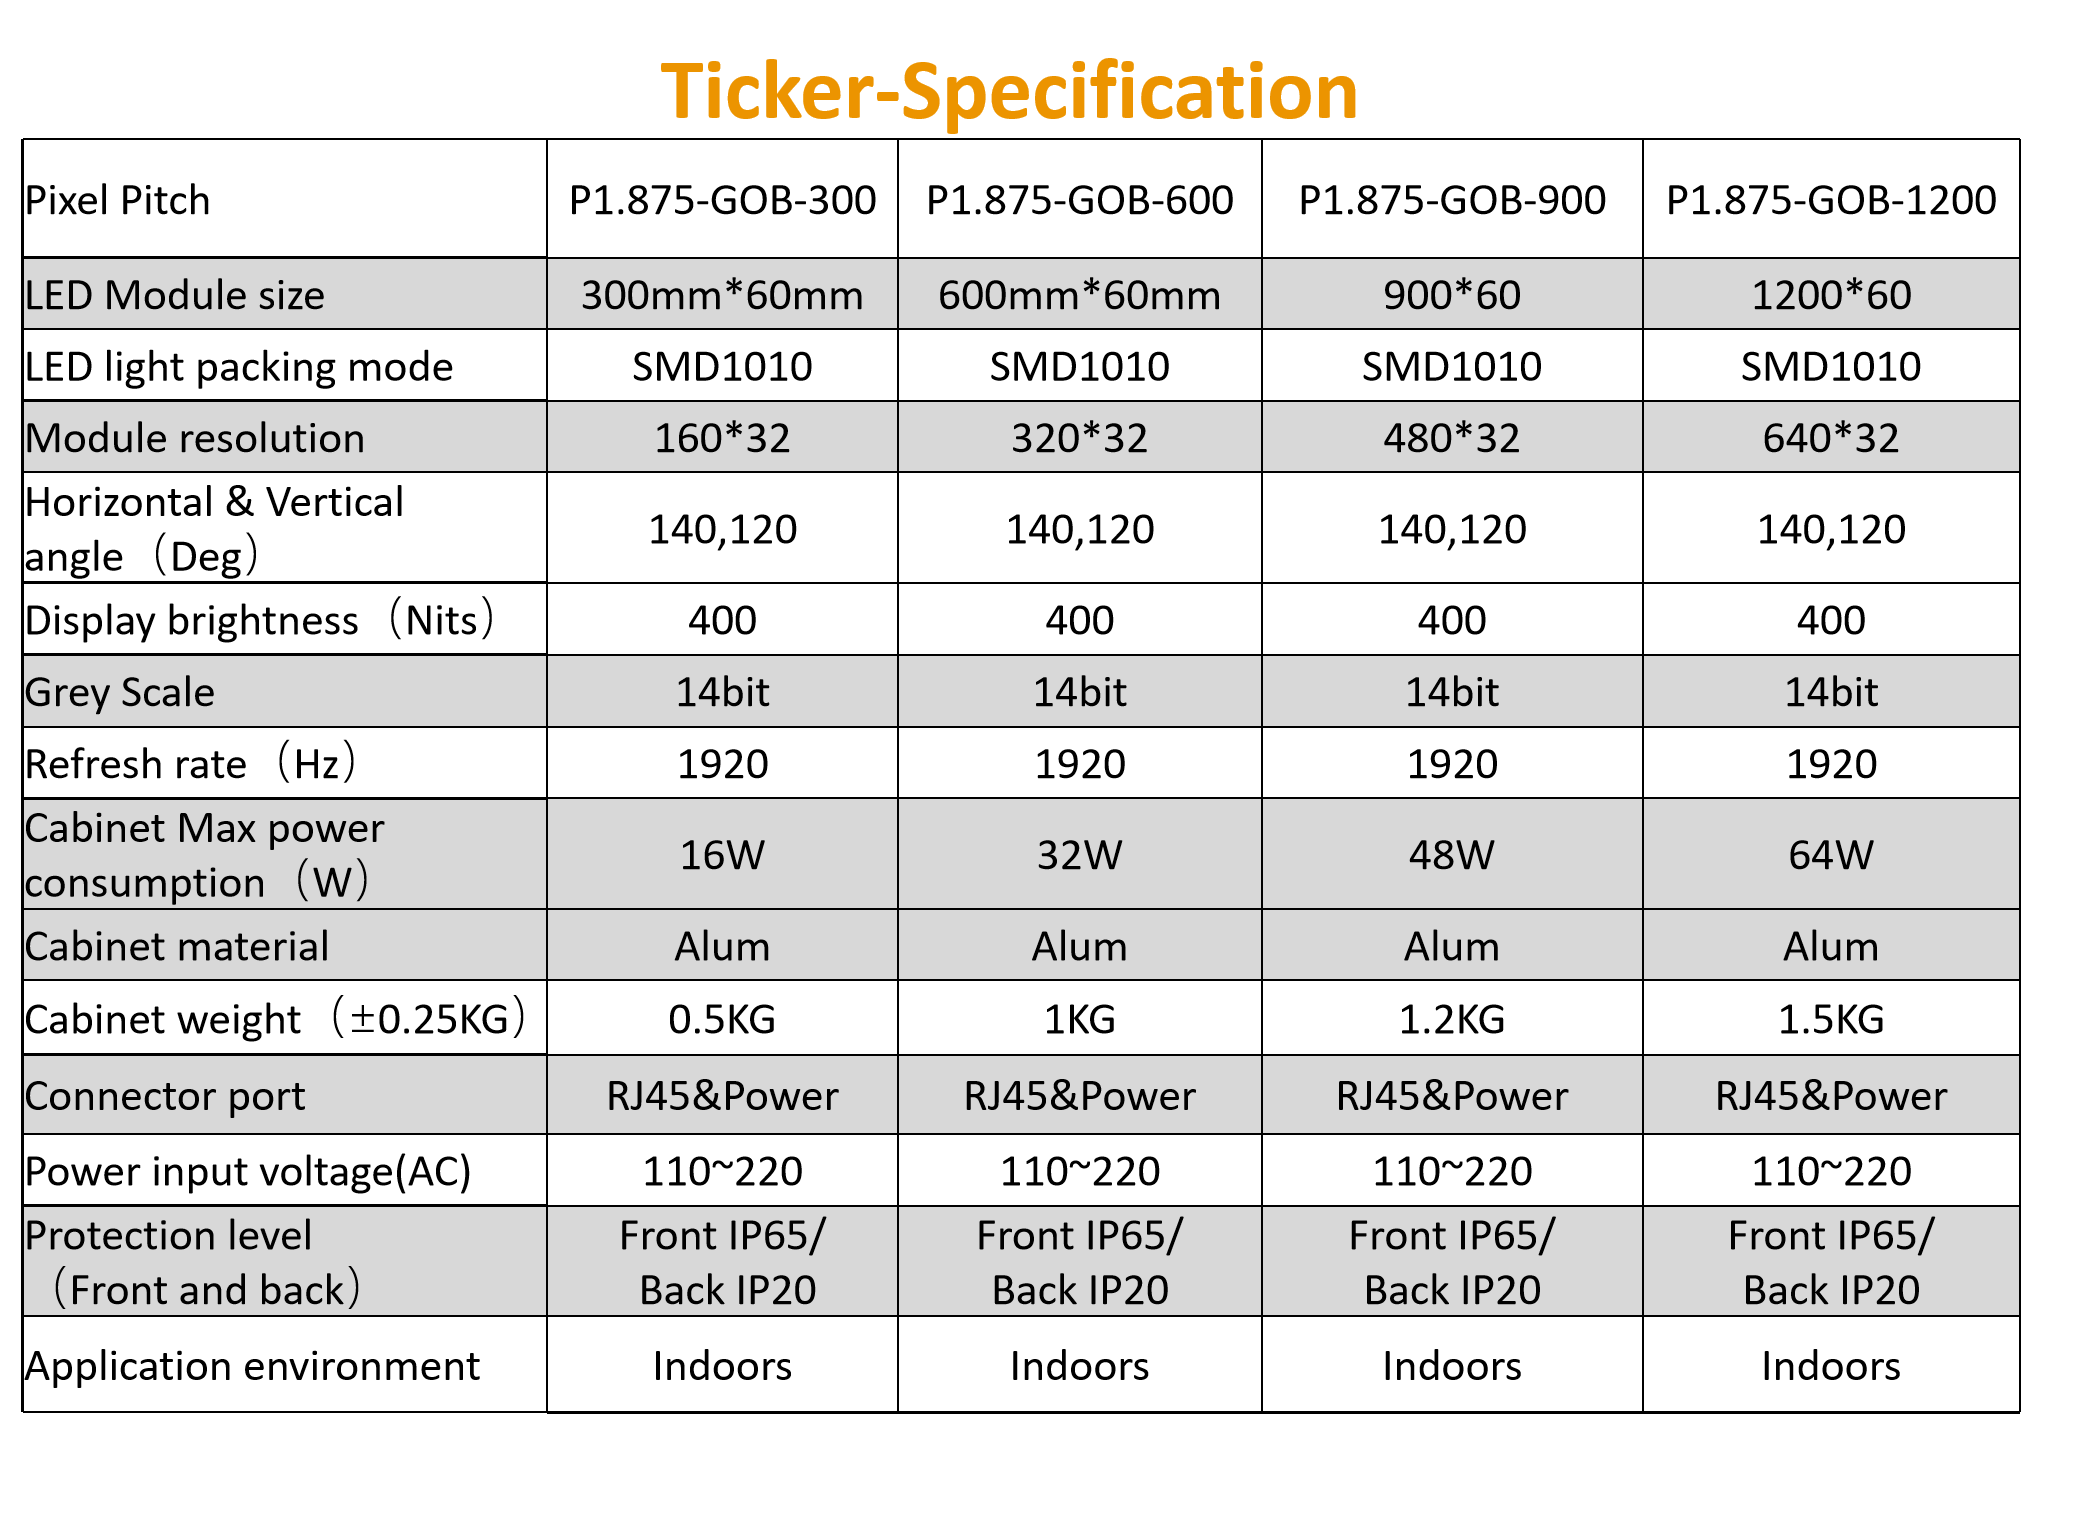Image resolution: width=2078 pixels, height=1529 pixels.
Task: Select the 900*60 module size cell
Action: [1451, 295]
